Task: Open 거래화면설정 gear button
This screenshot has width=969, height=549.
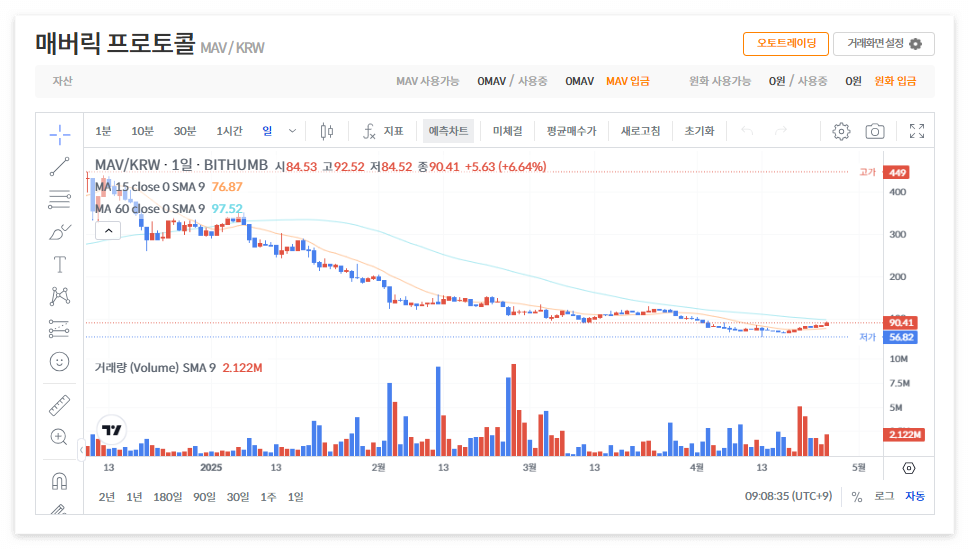Action: pyautogui.click(x=884, y=43)
